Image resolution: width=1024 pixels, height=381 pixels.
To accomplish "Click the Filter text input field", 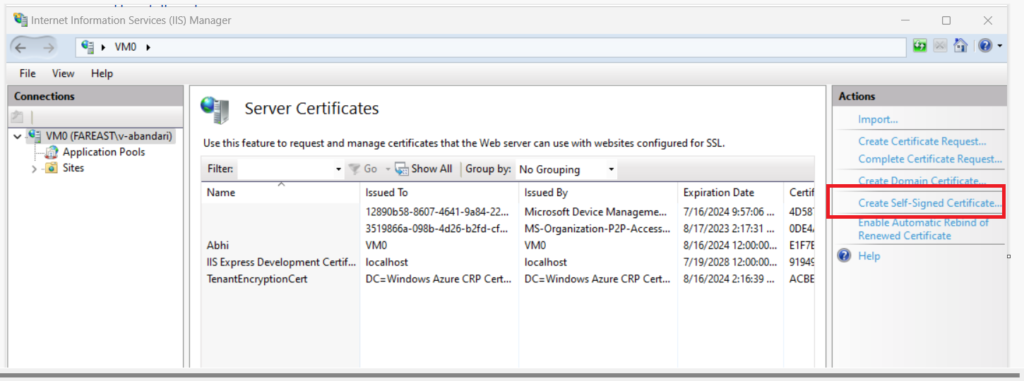I will pos(286,169).
